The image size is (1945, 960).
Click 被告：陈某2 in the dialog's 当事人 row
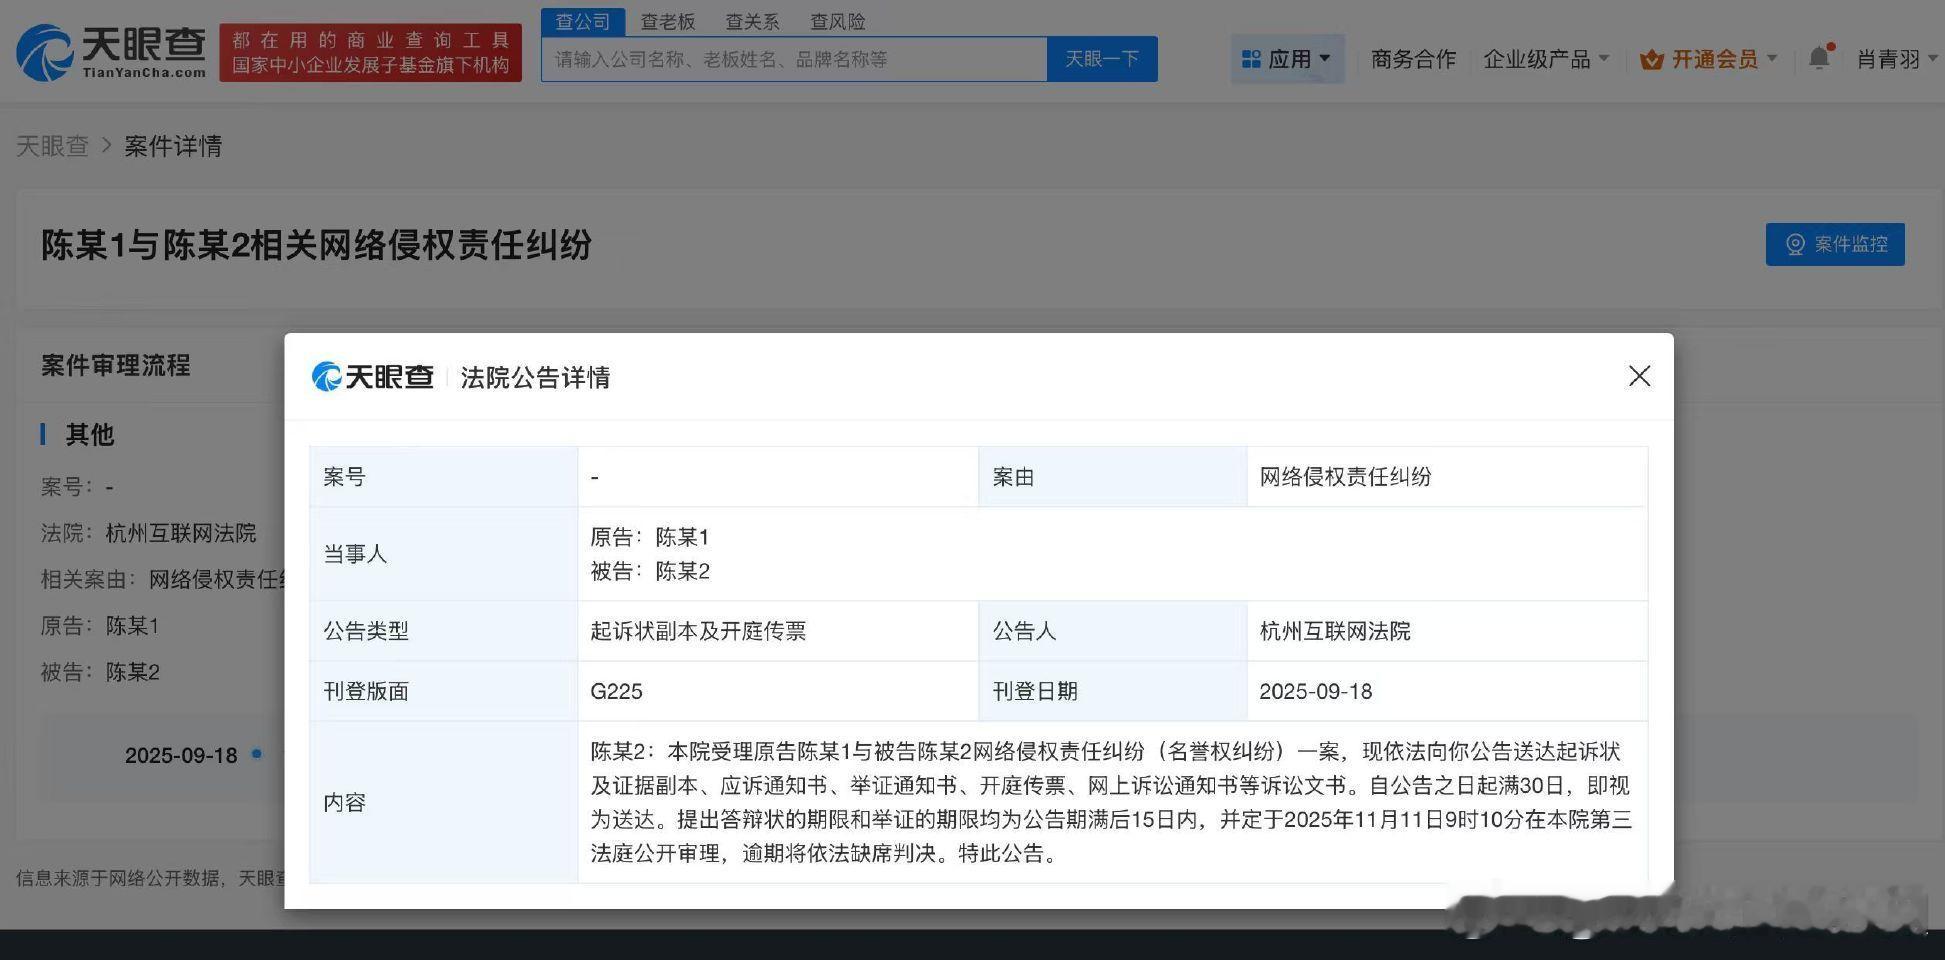pyautogui.click(x=650, y=571)
